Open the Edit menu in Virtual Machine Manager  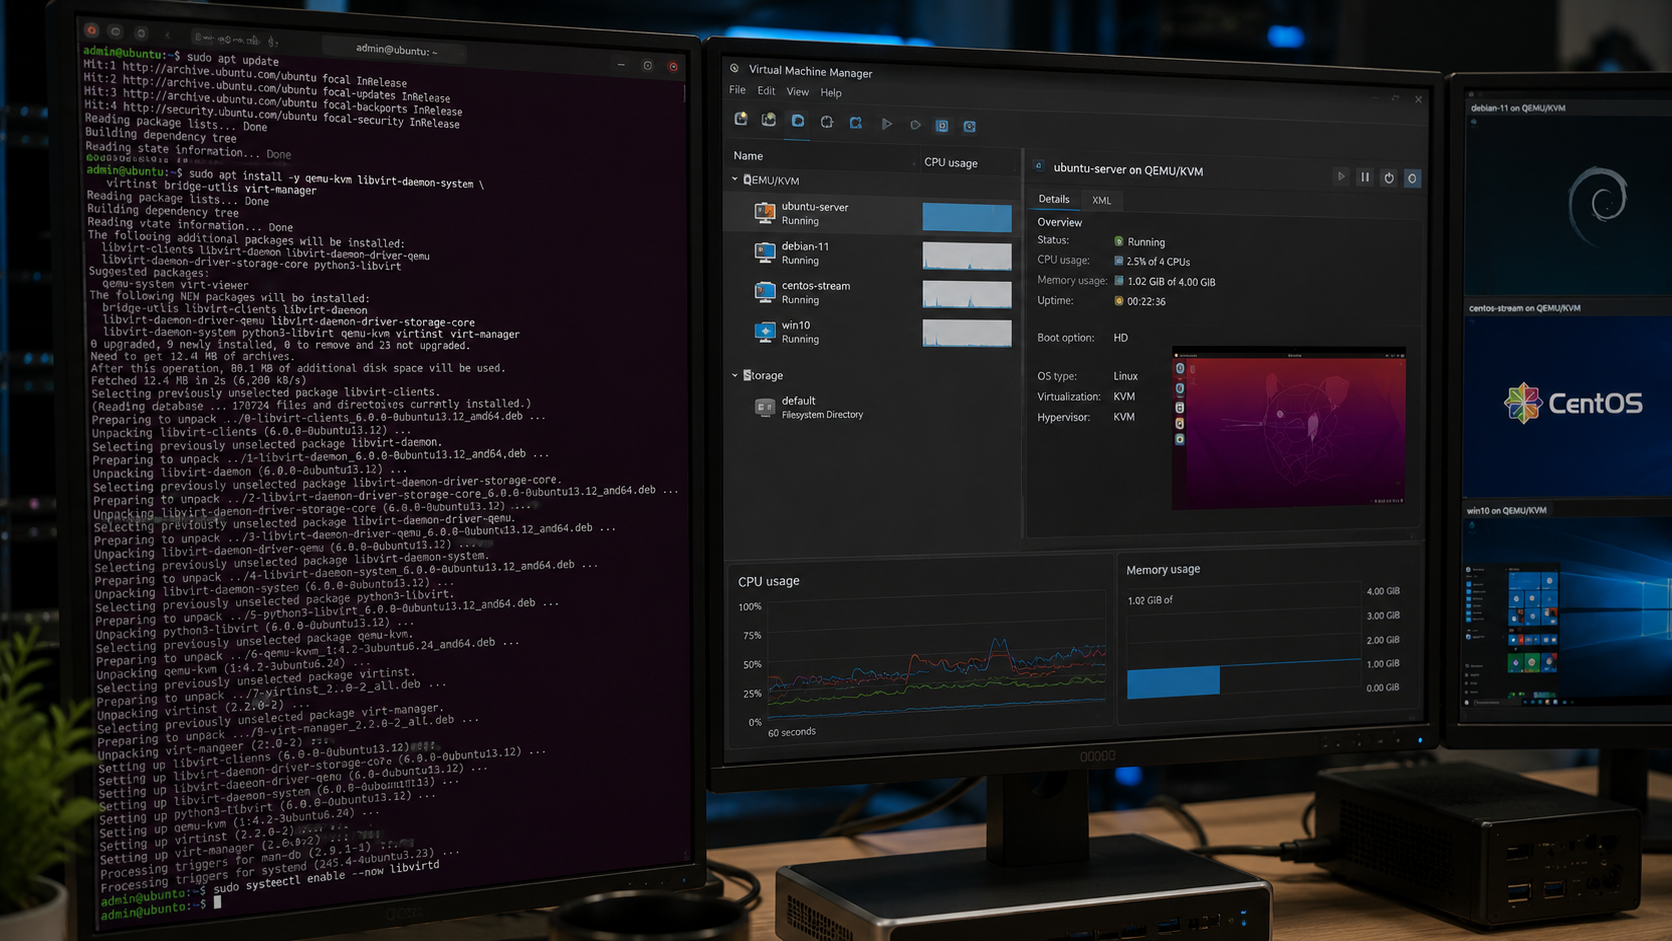pos(766,91)
